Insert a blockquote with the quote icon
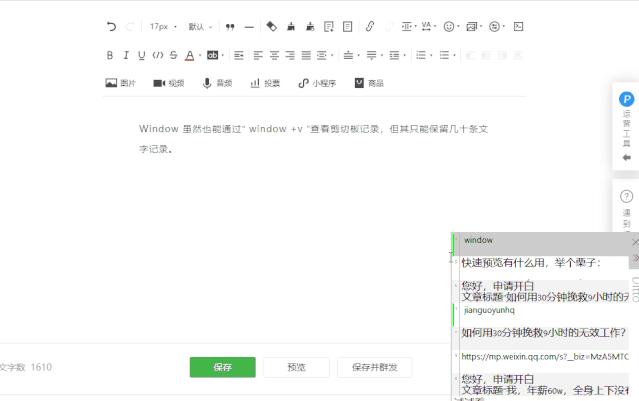Screen dimensions: 639x401 pyautogui.click(x=230, y=27)
